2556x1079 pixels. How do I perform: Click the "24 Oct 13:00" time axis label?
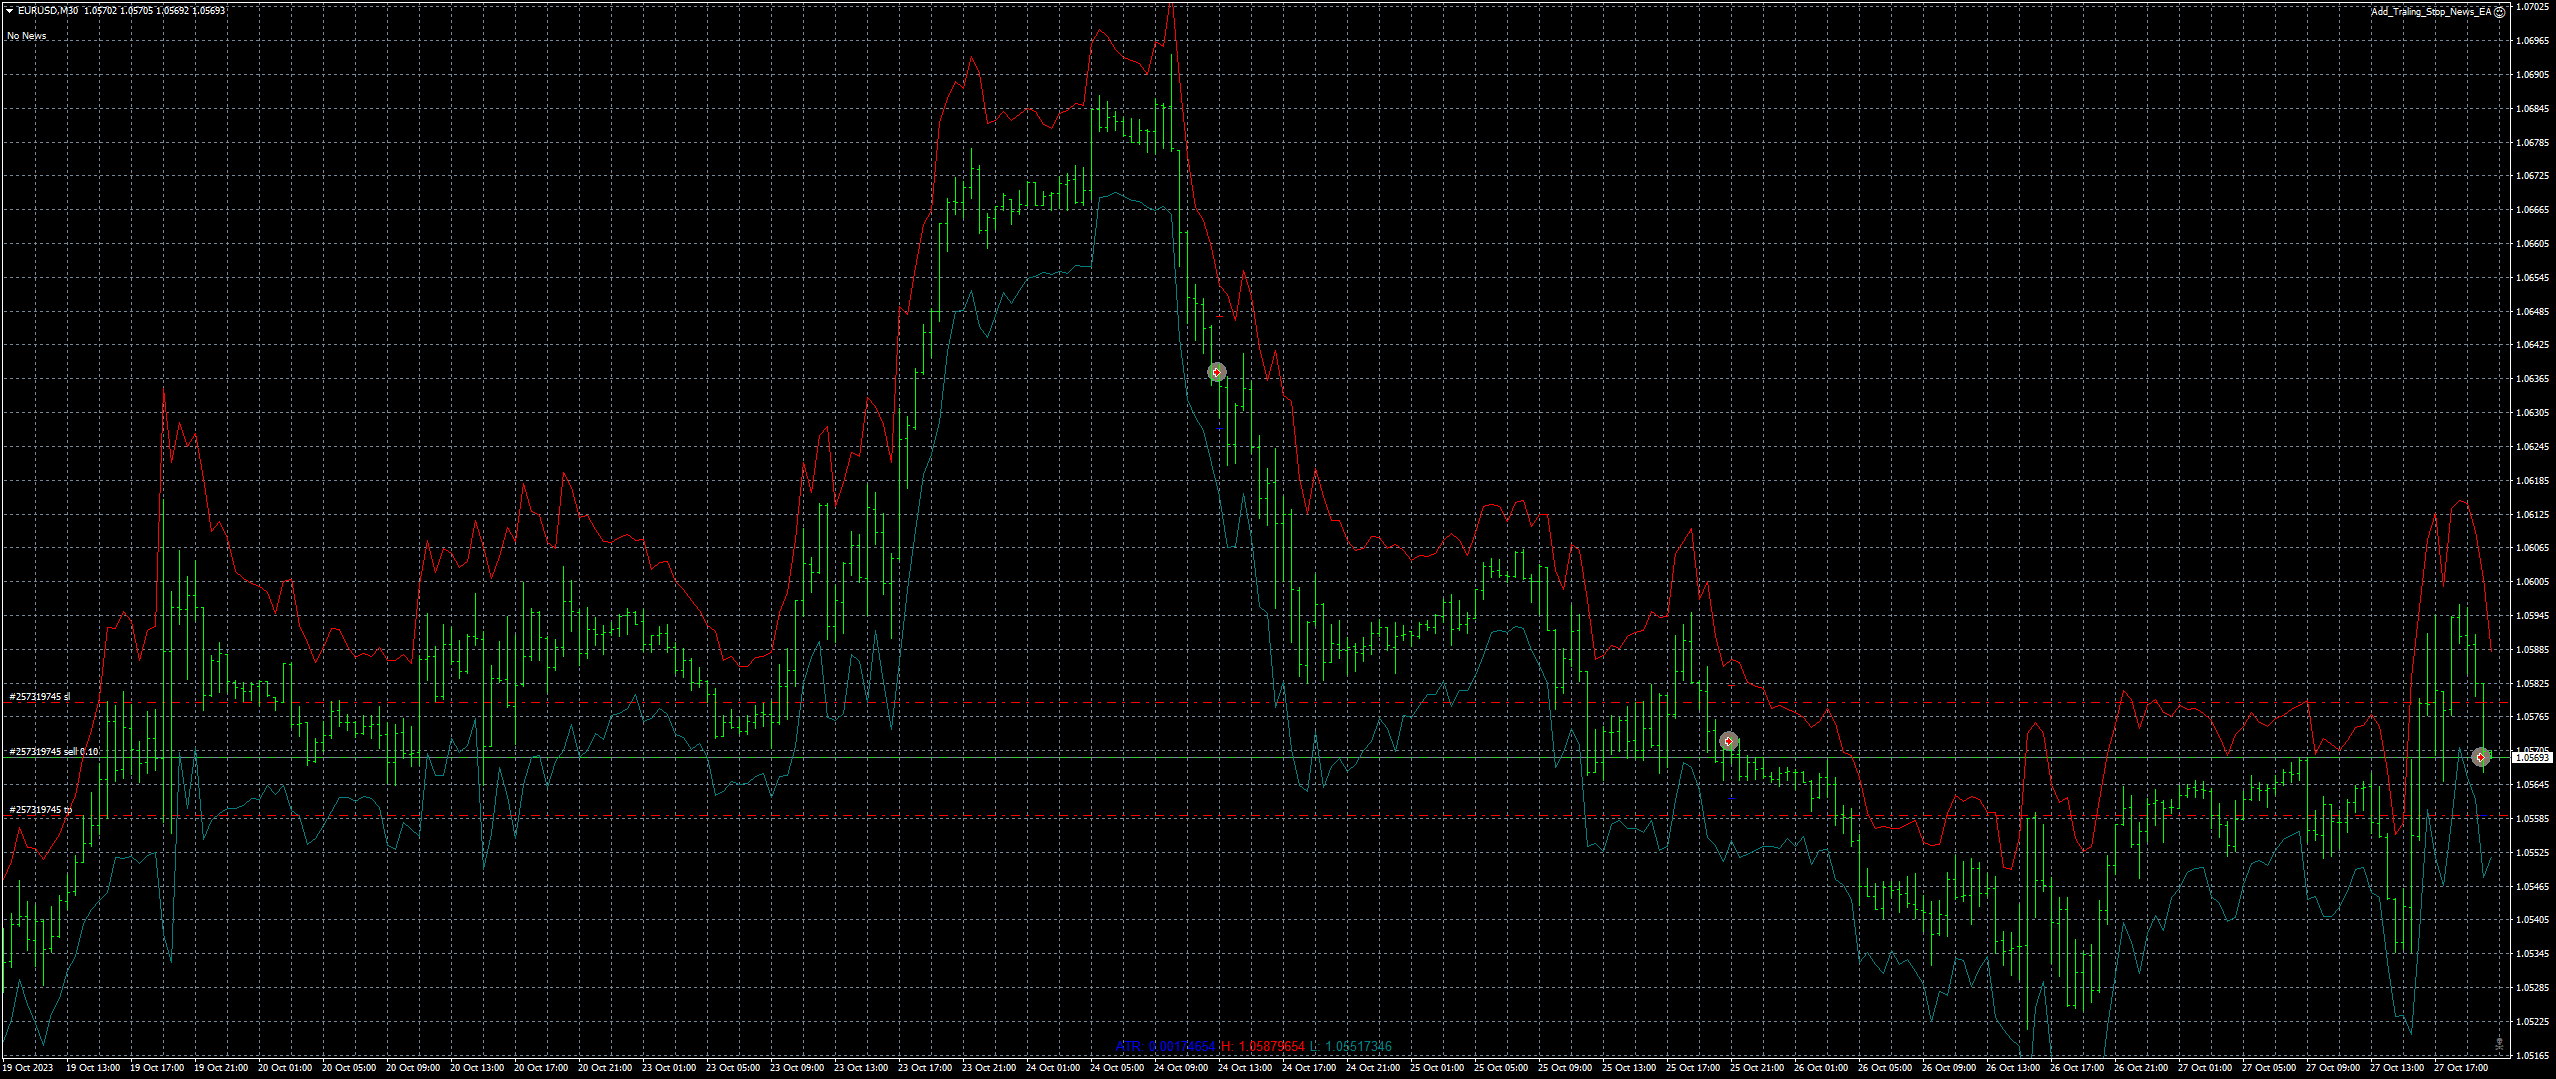[x=1245, y=1068]
